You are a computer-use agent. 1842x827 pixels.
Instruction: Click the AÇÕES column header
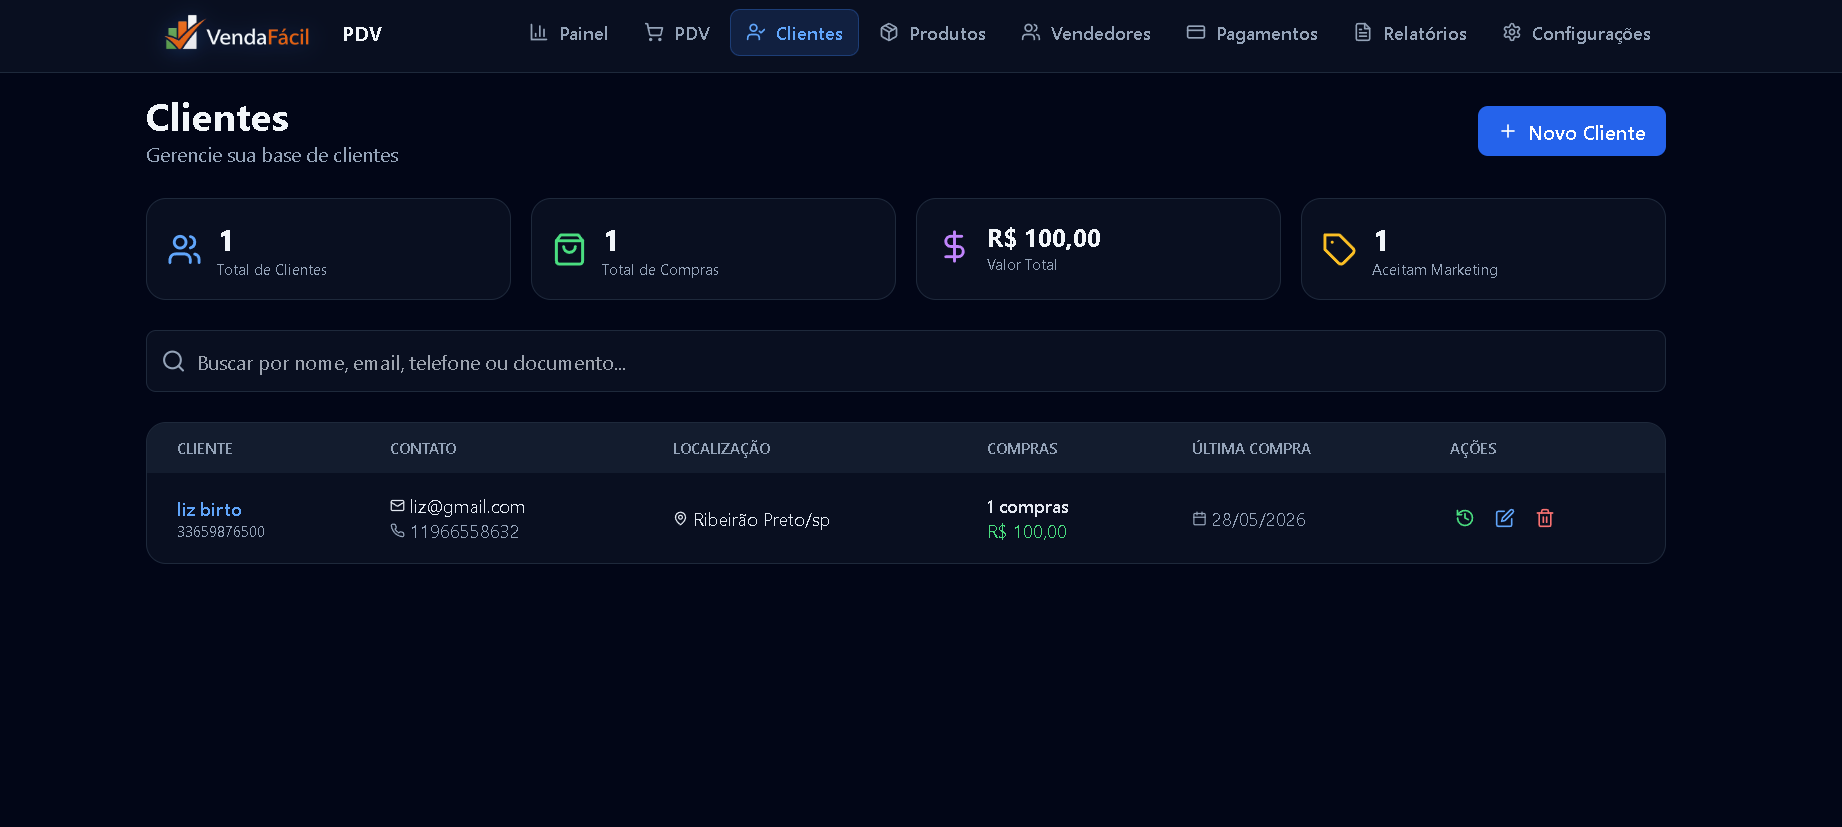1473,448
